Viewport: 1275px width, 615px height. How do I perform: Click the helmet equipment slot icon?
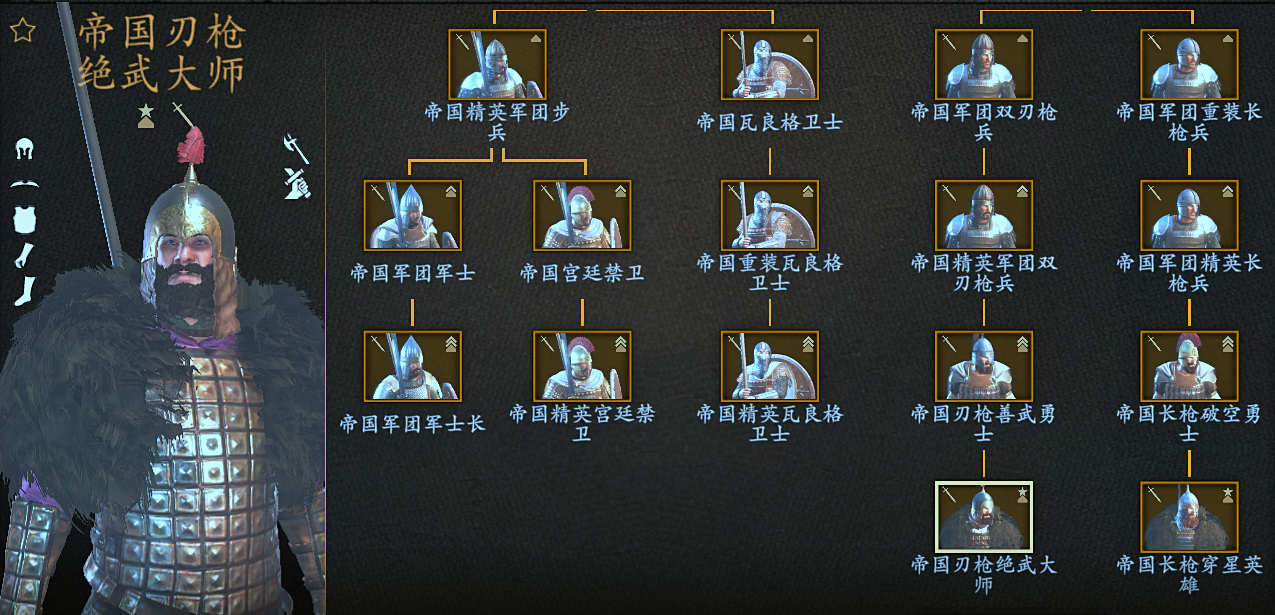point(25,151)
